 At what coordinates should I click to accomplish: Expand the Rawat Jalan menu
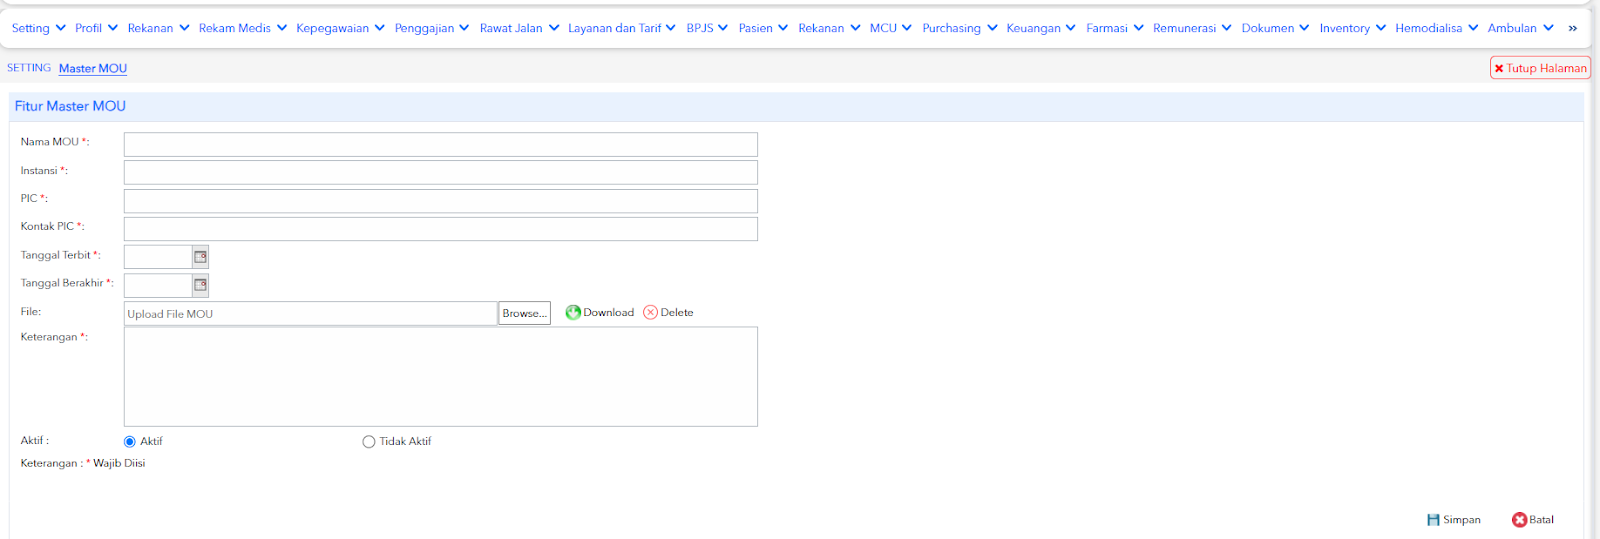[x=519, y=28]
